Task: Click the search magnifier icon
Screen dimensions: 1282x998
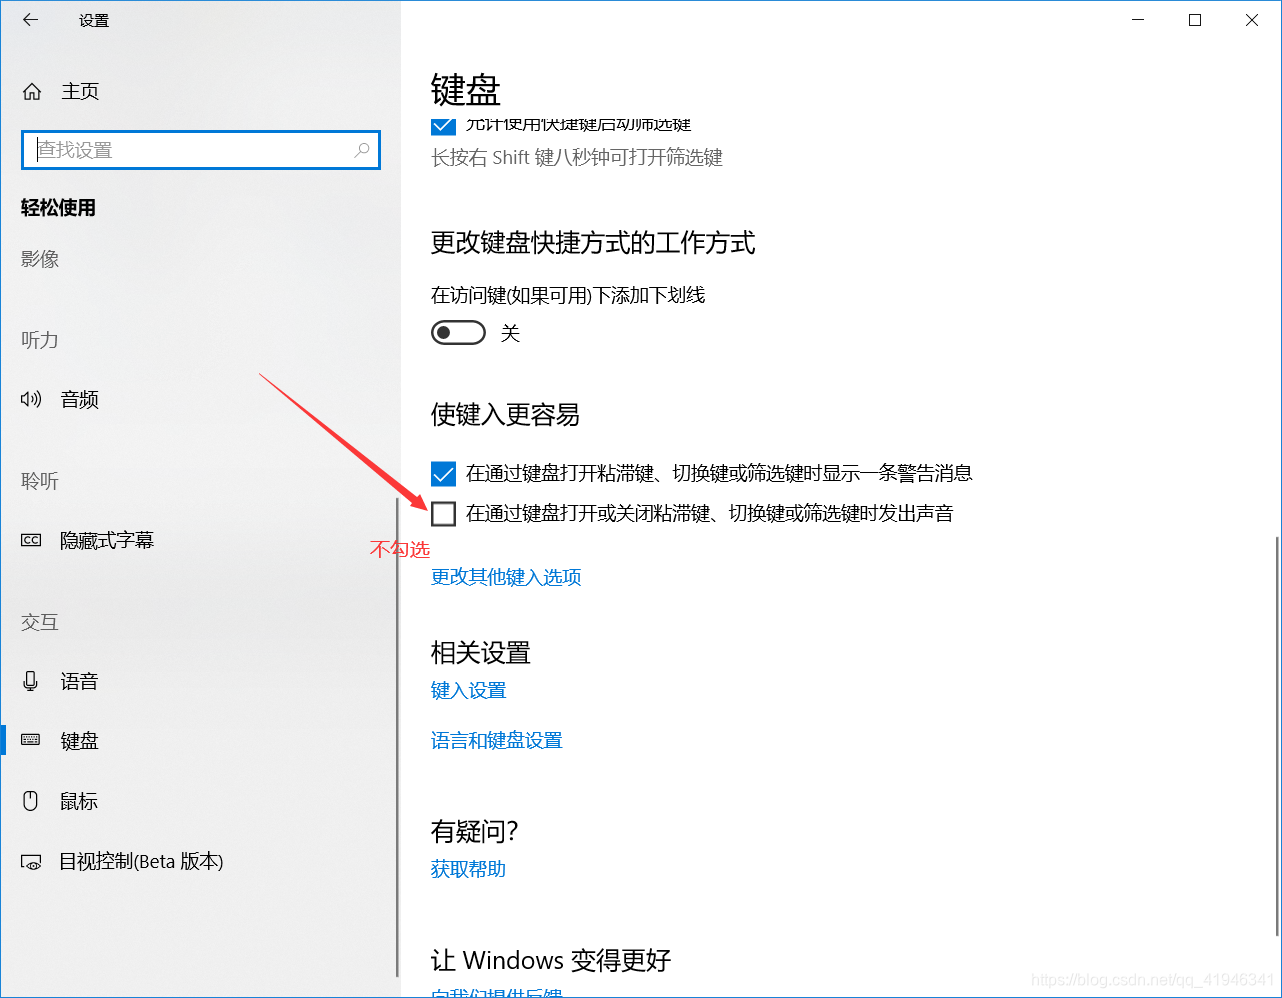Action: (362, 150)
